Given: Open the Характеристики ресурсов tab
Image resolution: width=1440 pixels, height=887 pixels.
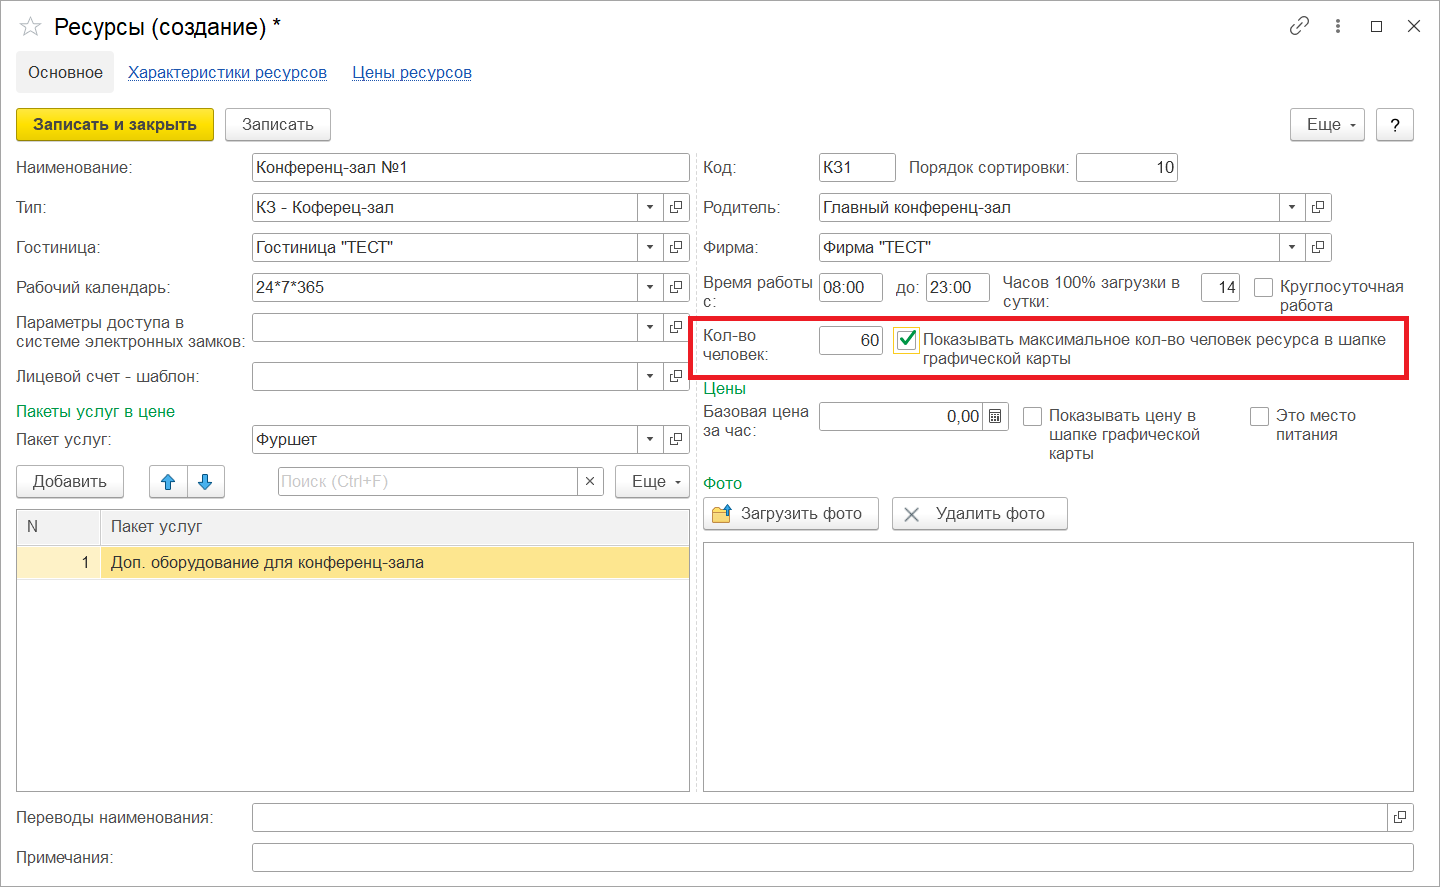Looking at the screenshot, I should (x=227, y=72).
